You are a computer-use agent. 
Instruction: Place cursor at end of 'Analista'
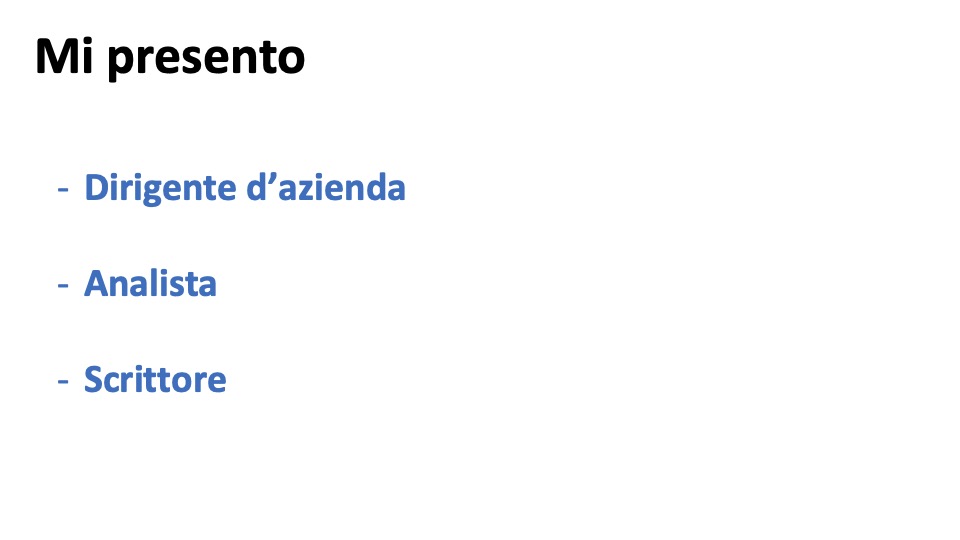pyautogui.click(x=217, y=283)
